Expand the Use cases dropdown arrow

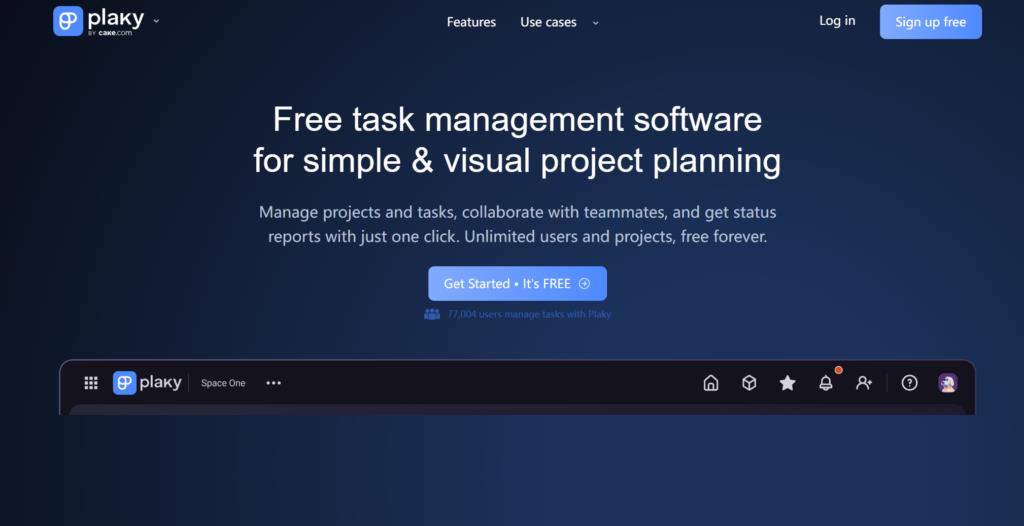click(x=595, y=23)
